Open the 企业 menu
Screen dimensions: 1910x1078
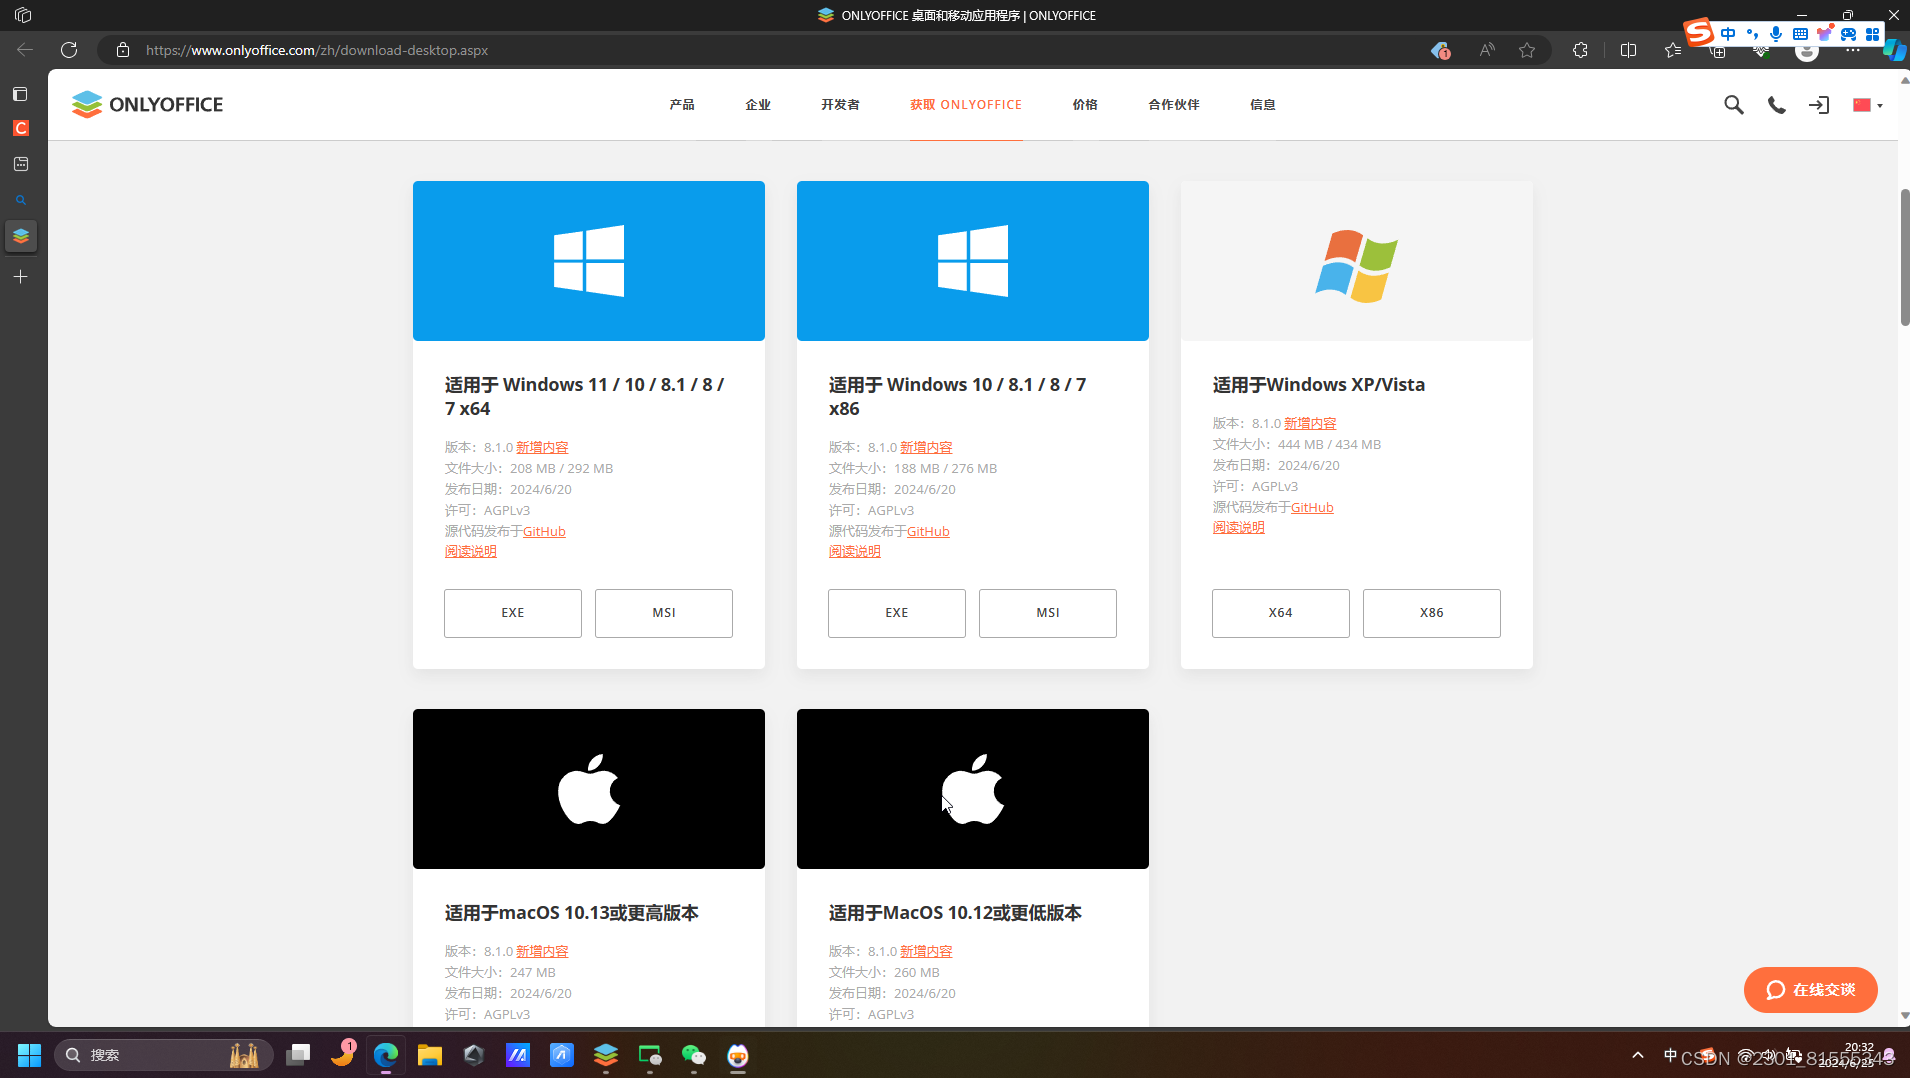click(758, 104)
